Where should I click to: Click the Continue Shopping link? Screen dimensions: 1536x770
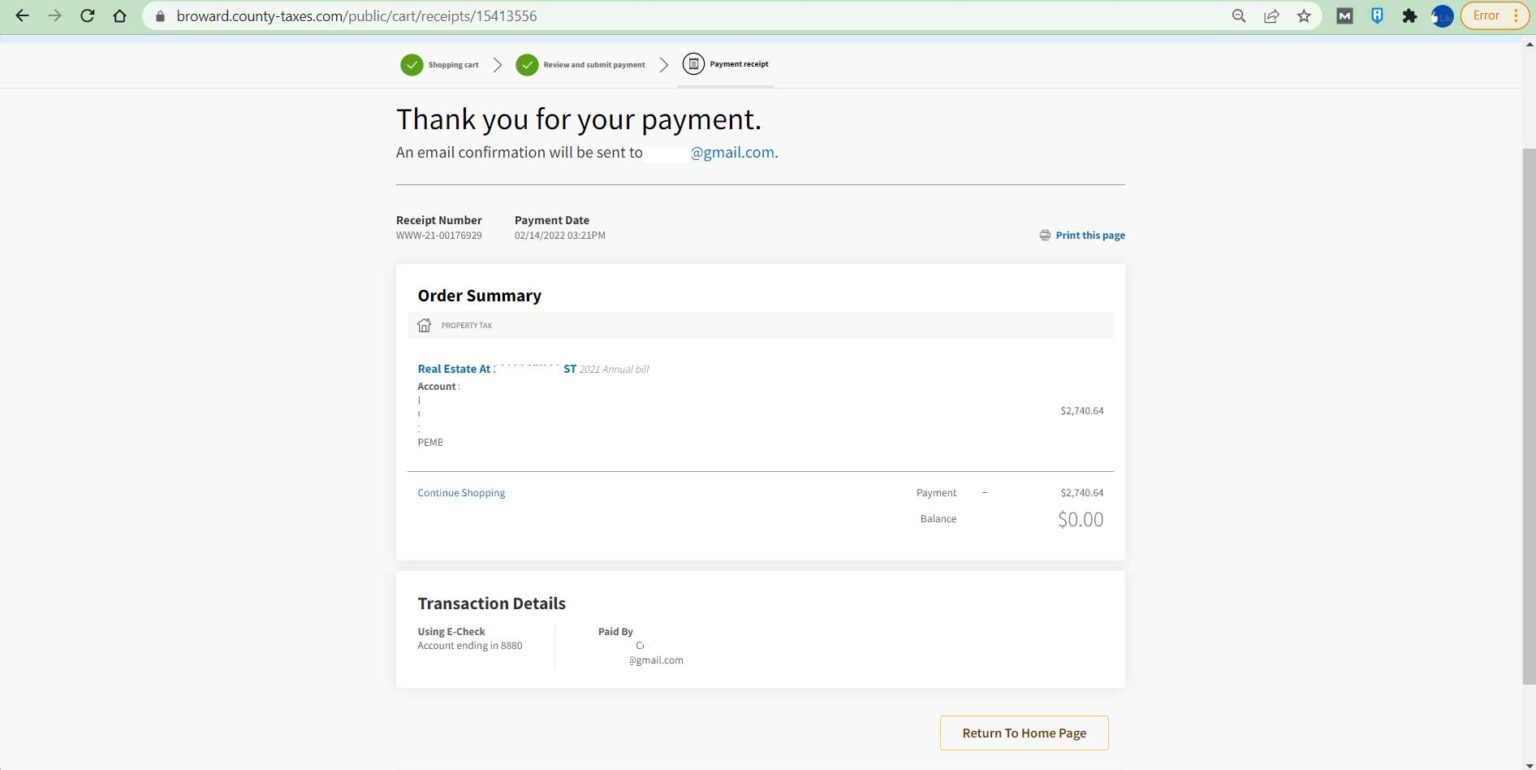point(461,493)
